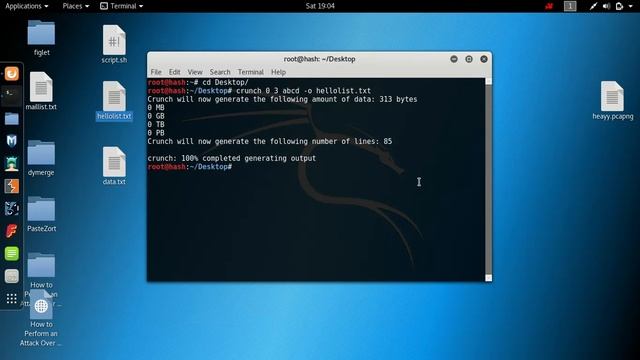
Task: Launch Maltego icon in the dock
Action: tap(11, 209)
